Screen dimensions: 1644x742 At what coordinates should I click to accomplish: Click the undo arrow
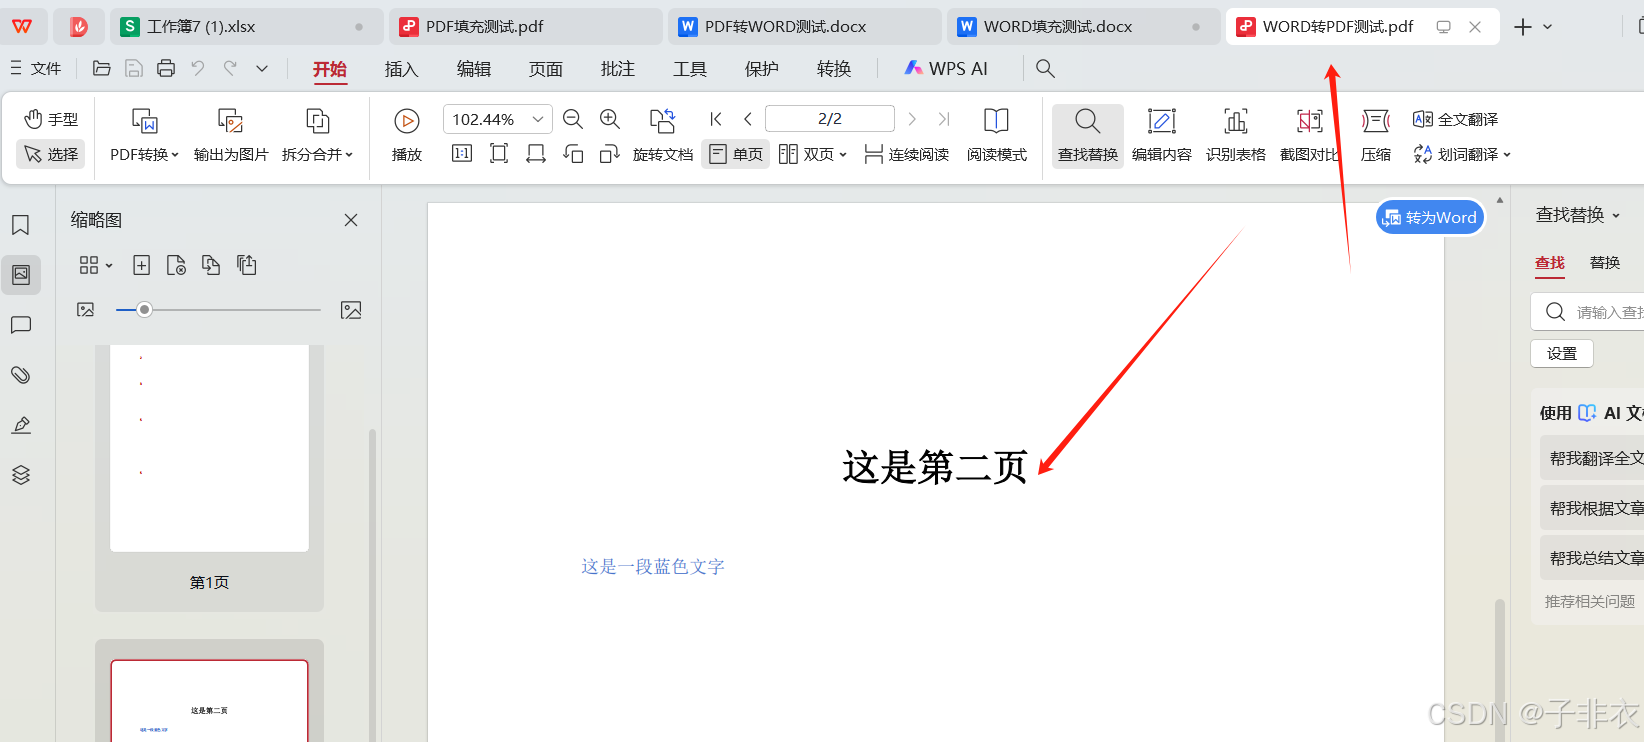coord(198,68)
